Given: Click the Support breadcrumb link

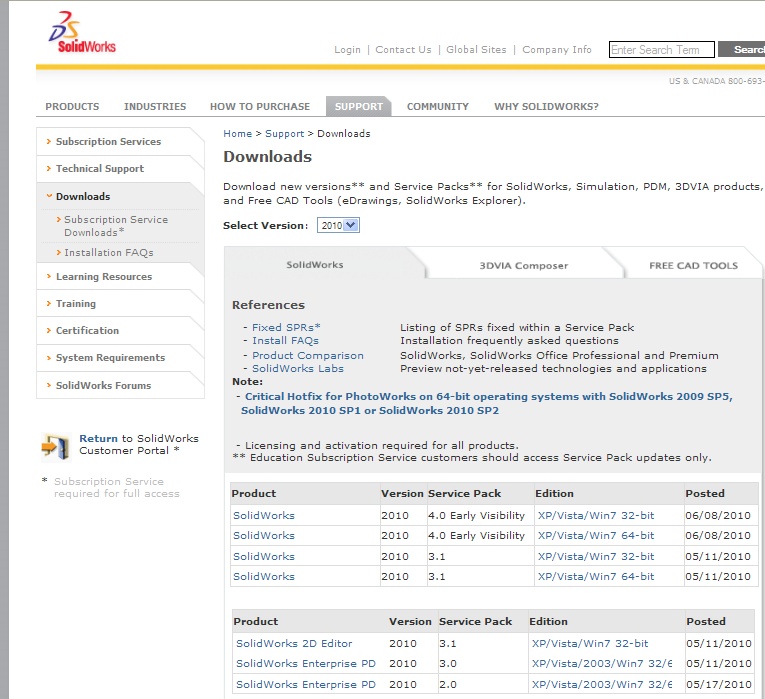Looking at the screenshot, I should [284, 134].
